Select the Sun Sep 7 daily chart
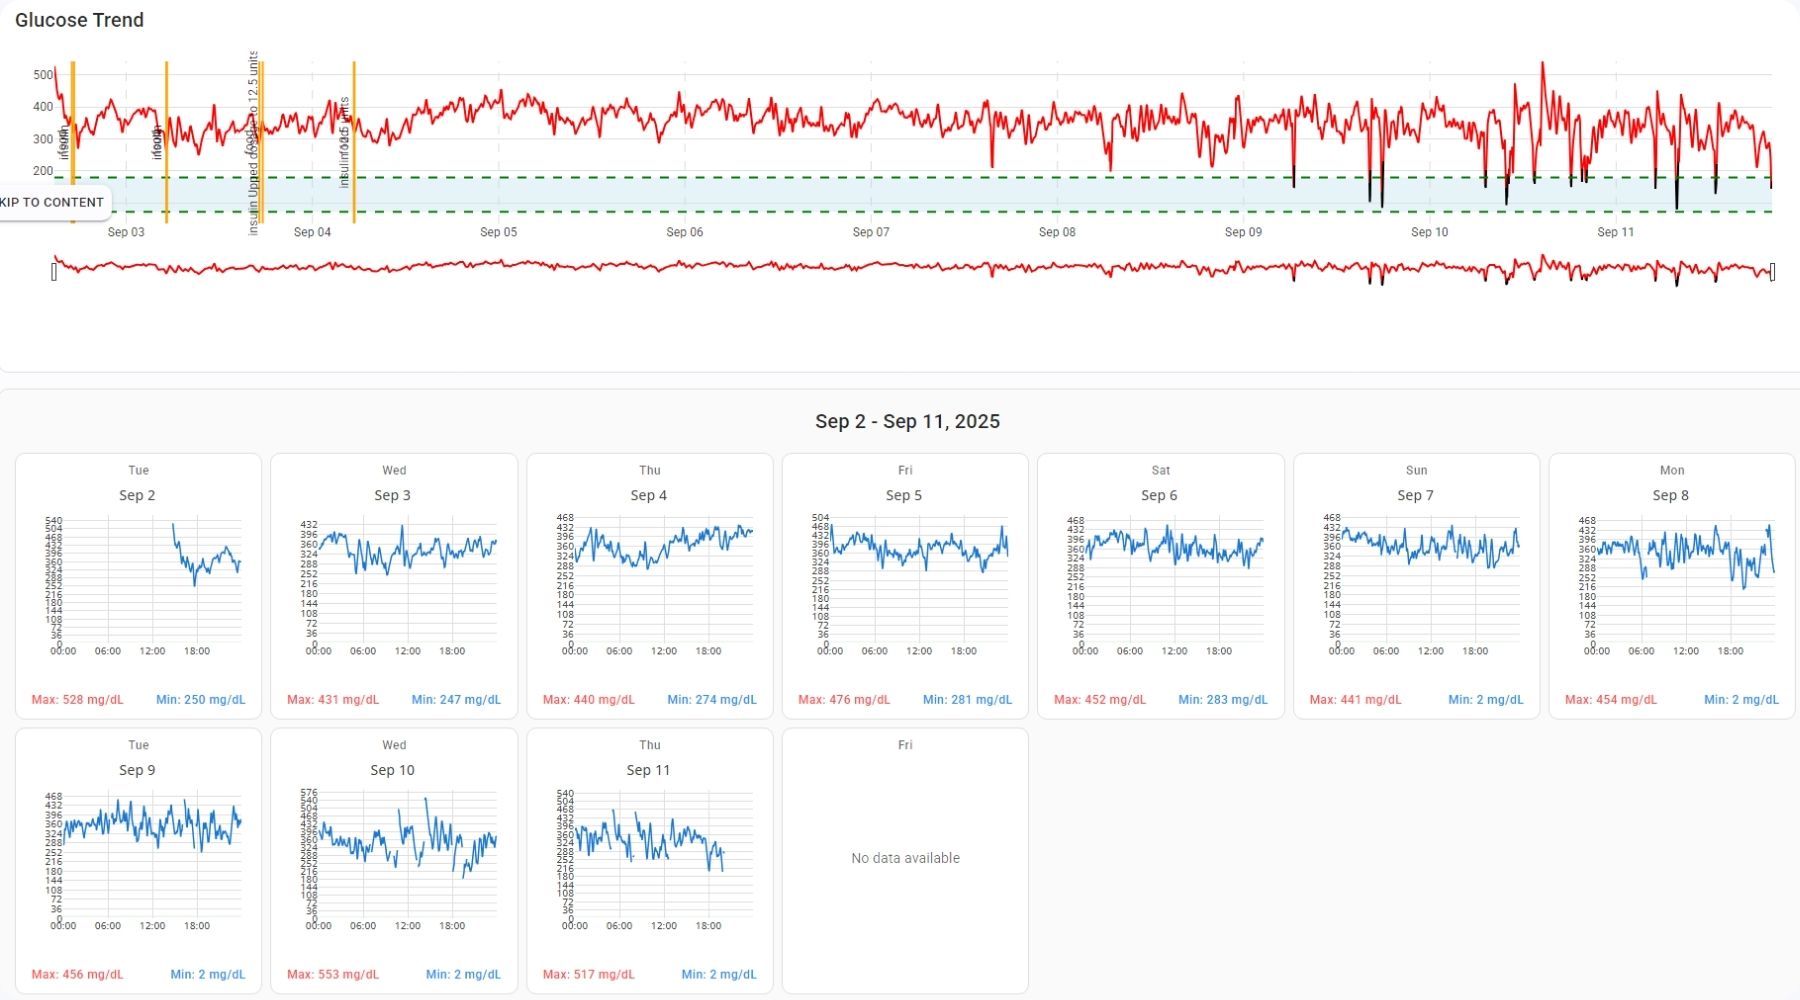Screen dimensions: 1800x1000 coord(1416,586)
